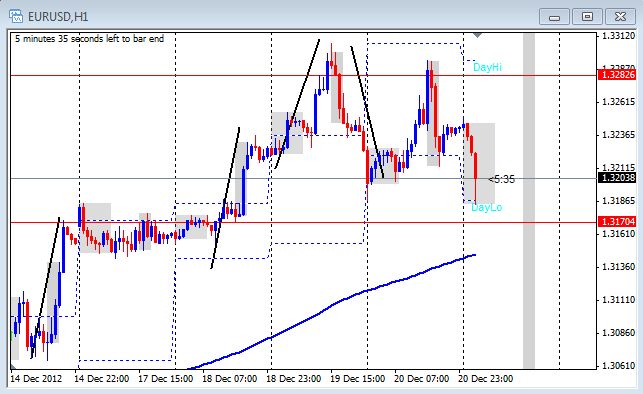Click the 14 Dec 22:00 time label
The image size is (643, 394).
[x=101, y=378]
